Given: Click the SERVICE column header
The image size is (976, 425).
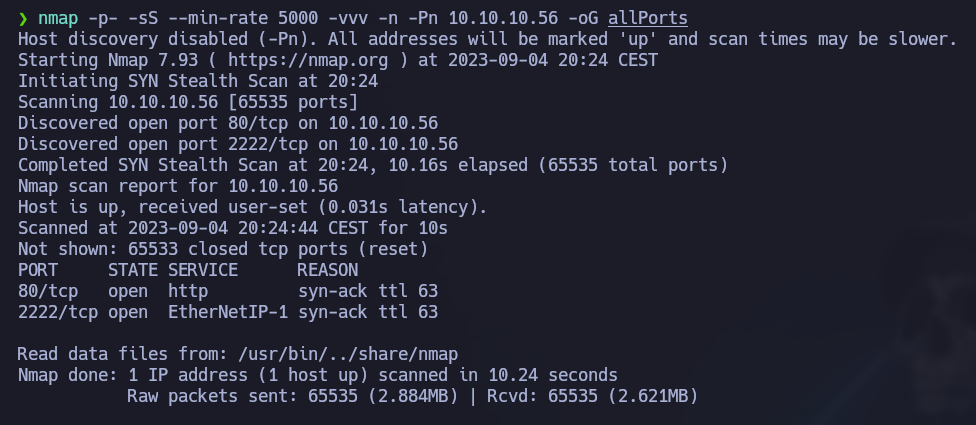Looking at the screenshot, I should [203, 270].
